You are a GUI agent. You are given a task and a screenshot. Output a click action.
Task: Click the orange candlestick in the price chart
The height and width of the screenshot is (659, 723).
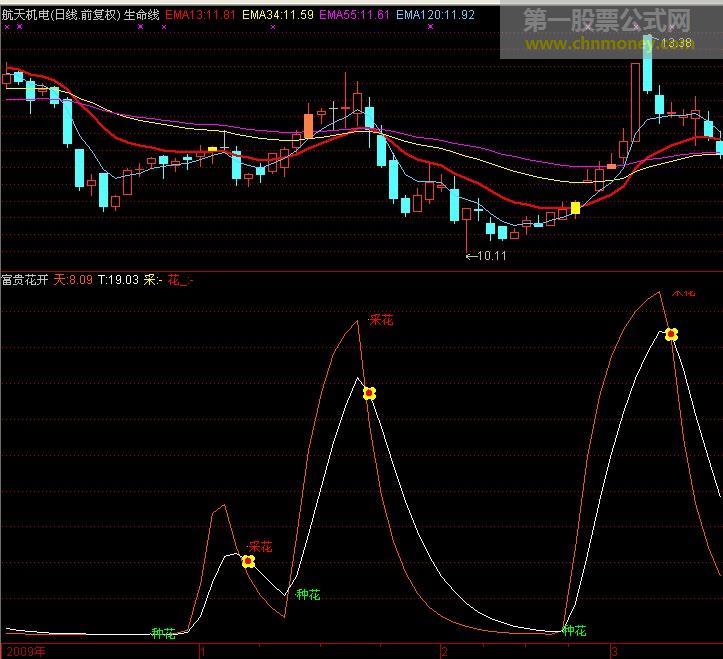point(308,125)
